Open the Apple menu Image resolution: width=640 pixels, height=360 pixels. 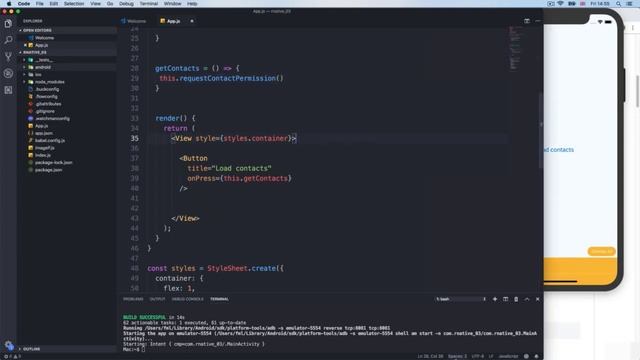9,4
